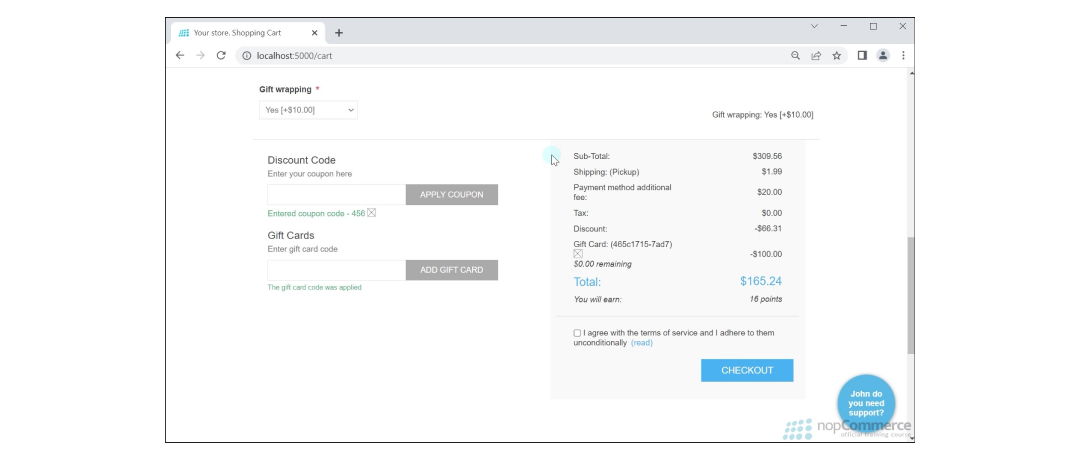1080x460 pixels.
Task: Share this page icon
Action: [816, 56]
